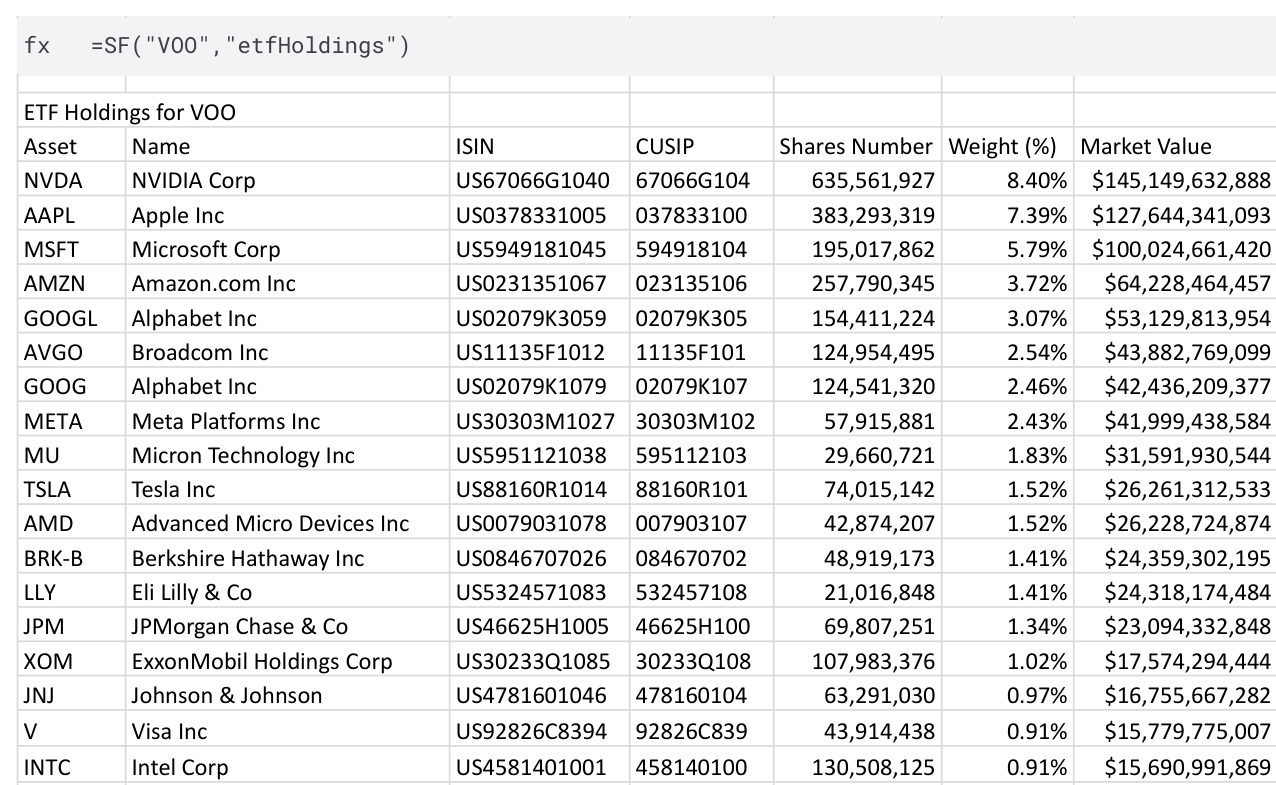This screenshot has width=1276, height=785.
Task: Select ISIN cell US67066G1040
Action: click(x=540, y=180)
